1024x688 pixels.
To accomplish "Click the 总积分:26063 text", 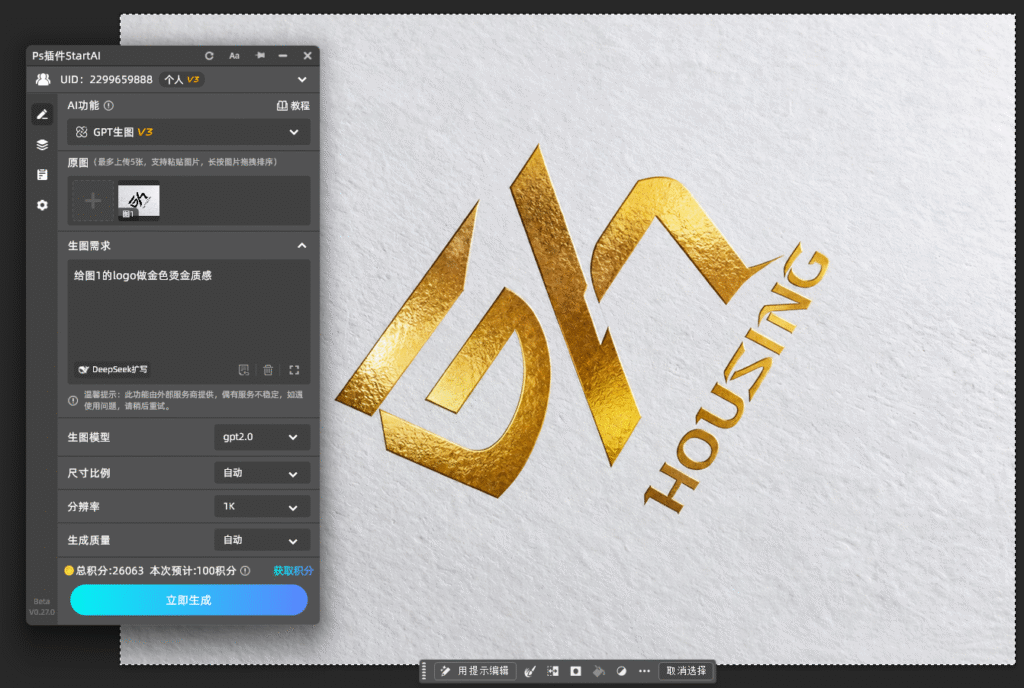I will (110, 571).
